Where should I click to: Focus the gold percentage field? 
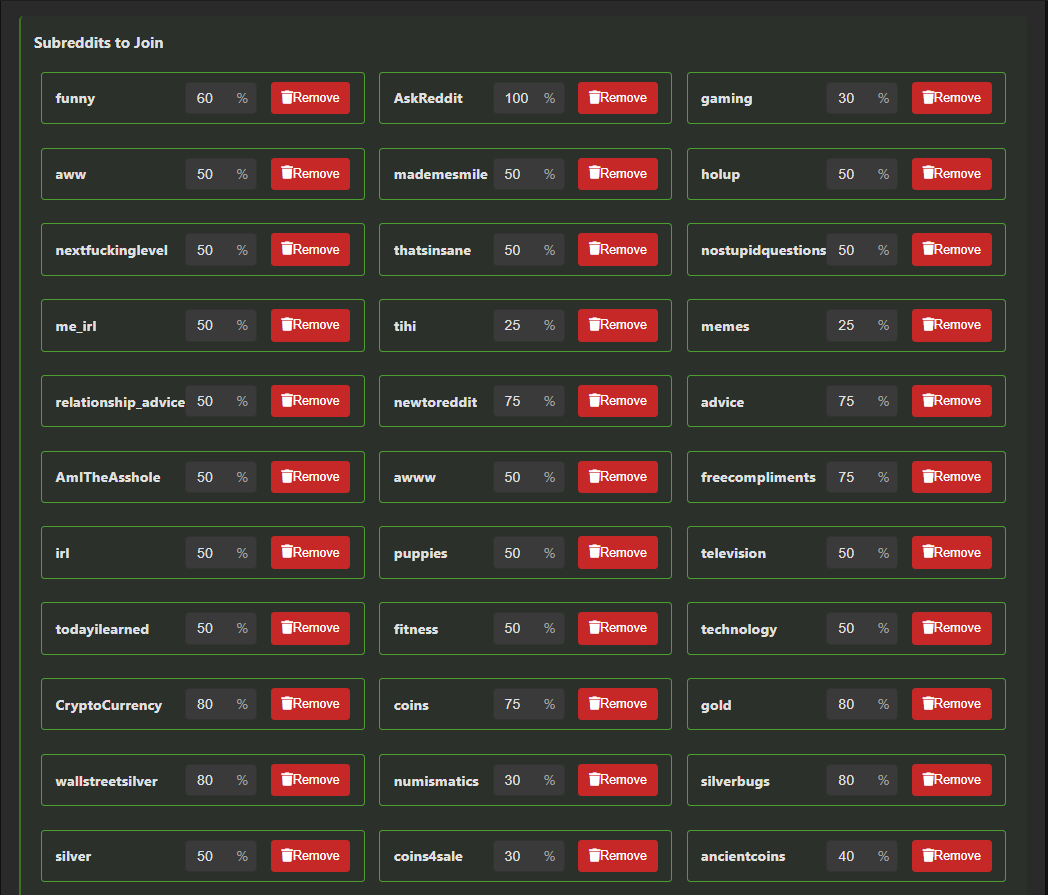click(x=862, y=705)
